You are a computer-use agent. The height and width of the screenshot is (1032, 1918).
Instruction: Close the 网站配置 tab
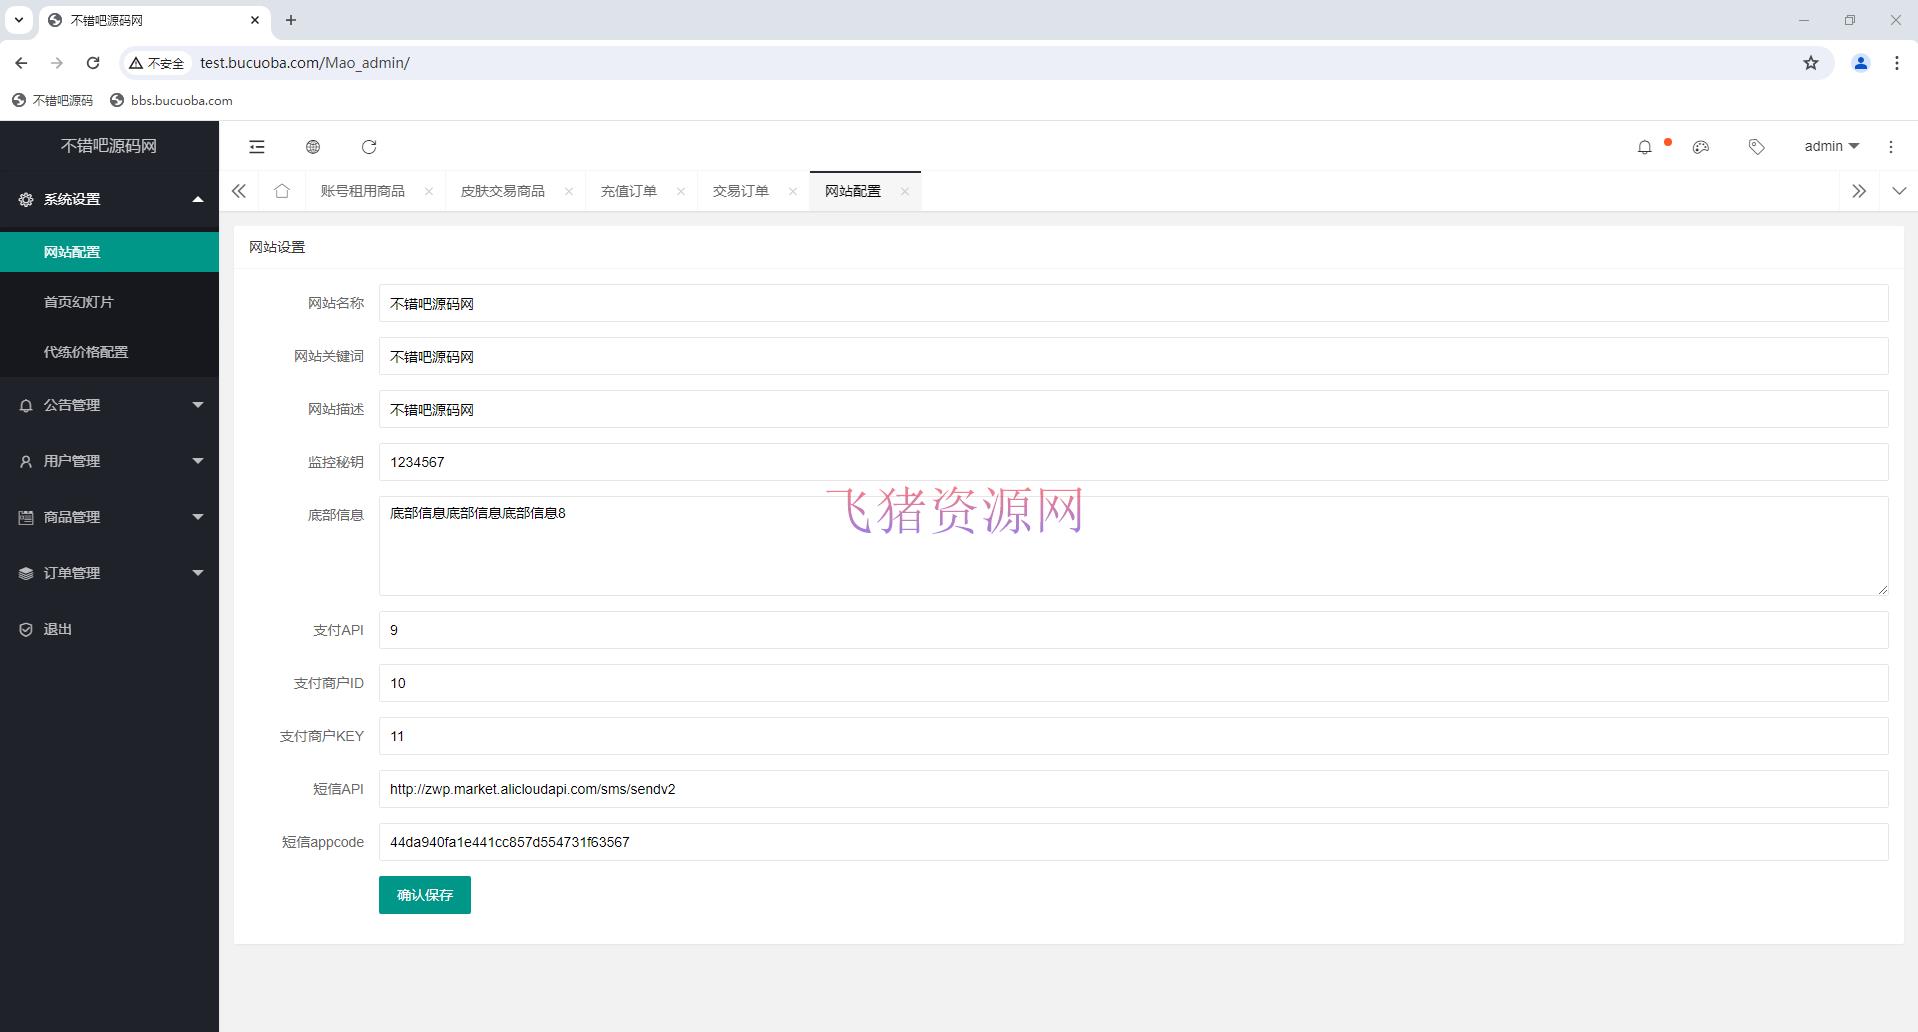click(x=906, y=191)
